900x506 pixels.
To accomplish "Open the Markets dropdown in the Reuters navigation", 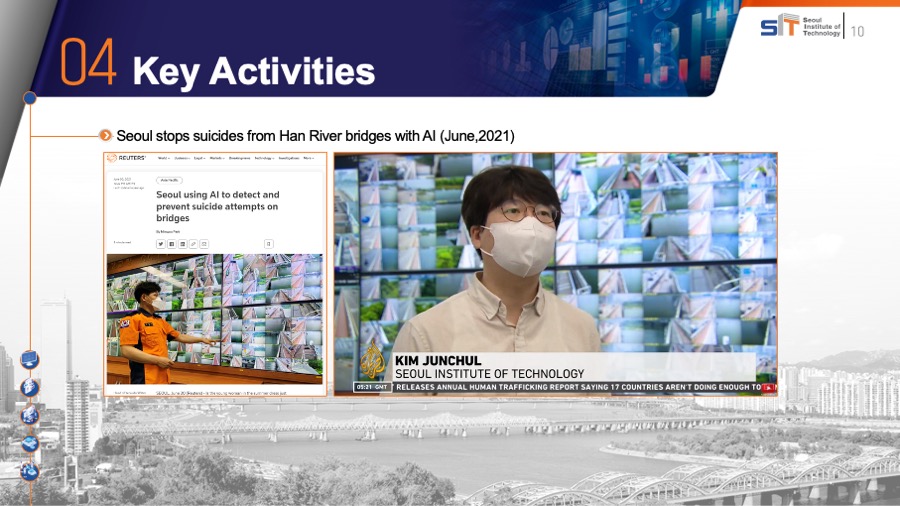I will [x=218, y=158].
